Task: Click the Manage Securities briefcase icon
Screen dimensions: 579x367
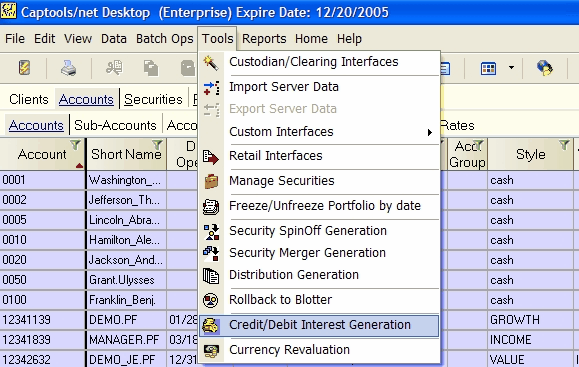Action: pos(211,182)
